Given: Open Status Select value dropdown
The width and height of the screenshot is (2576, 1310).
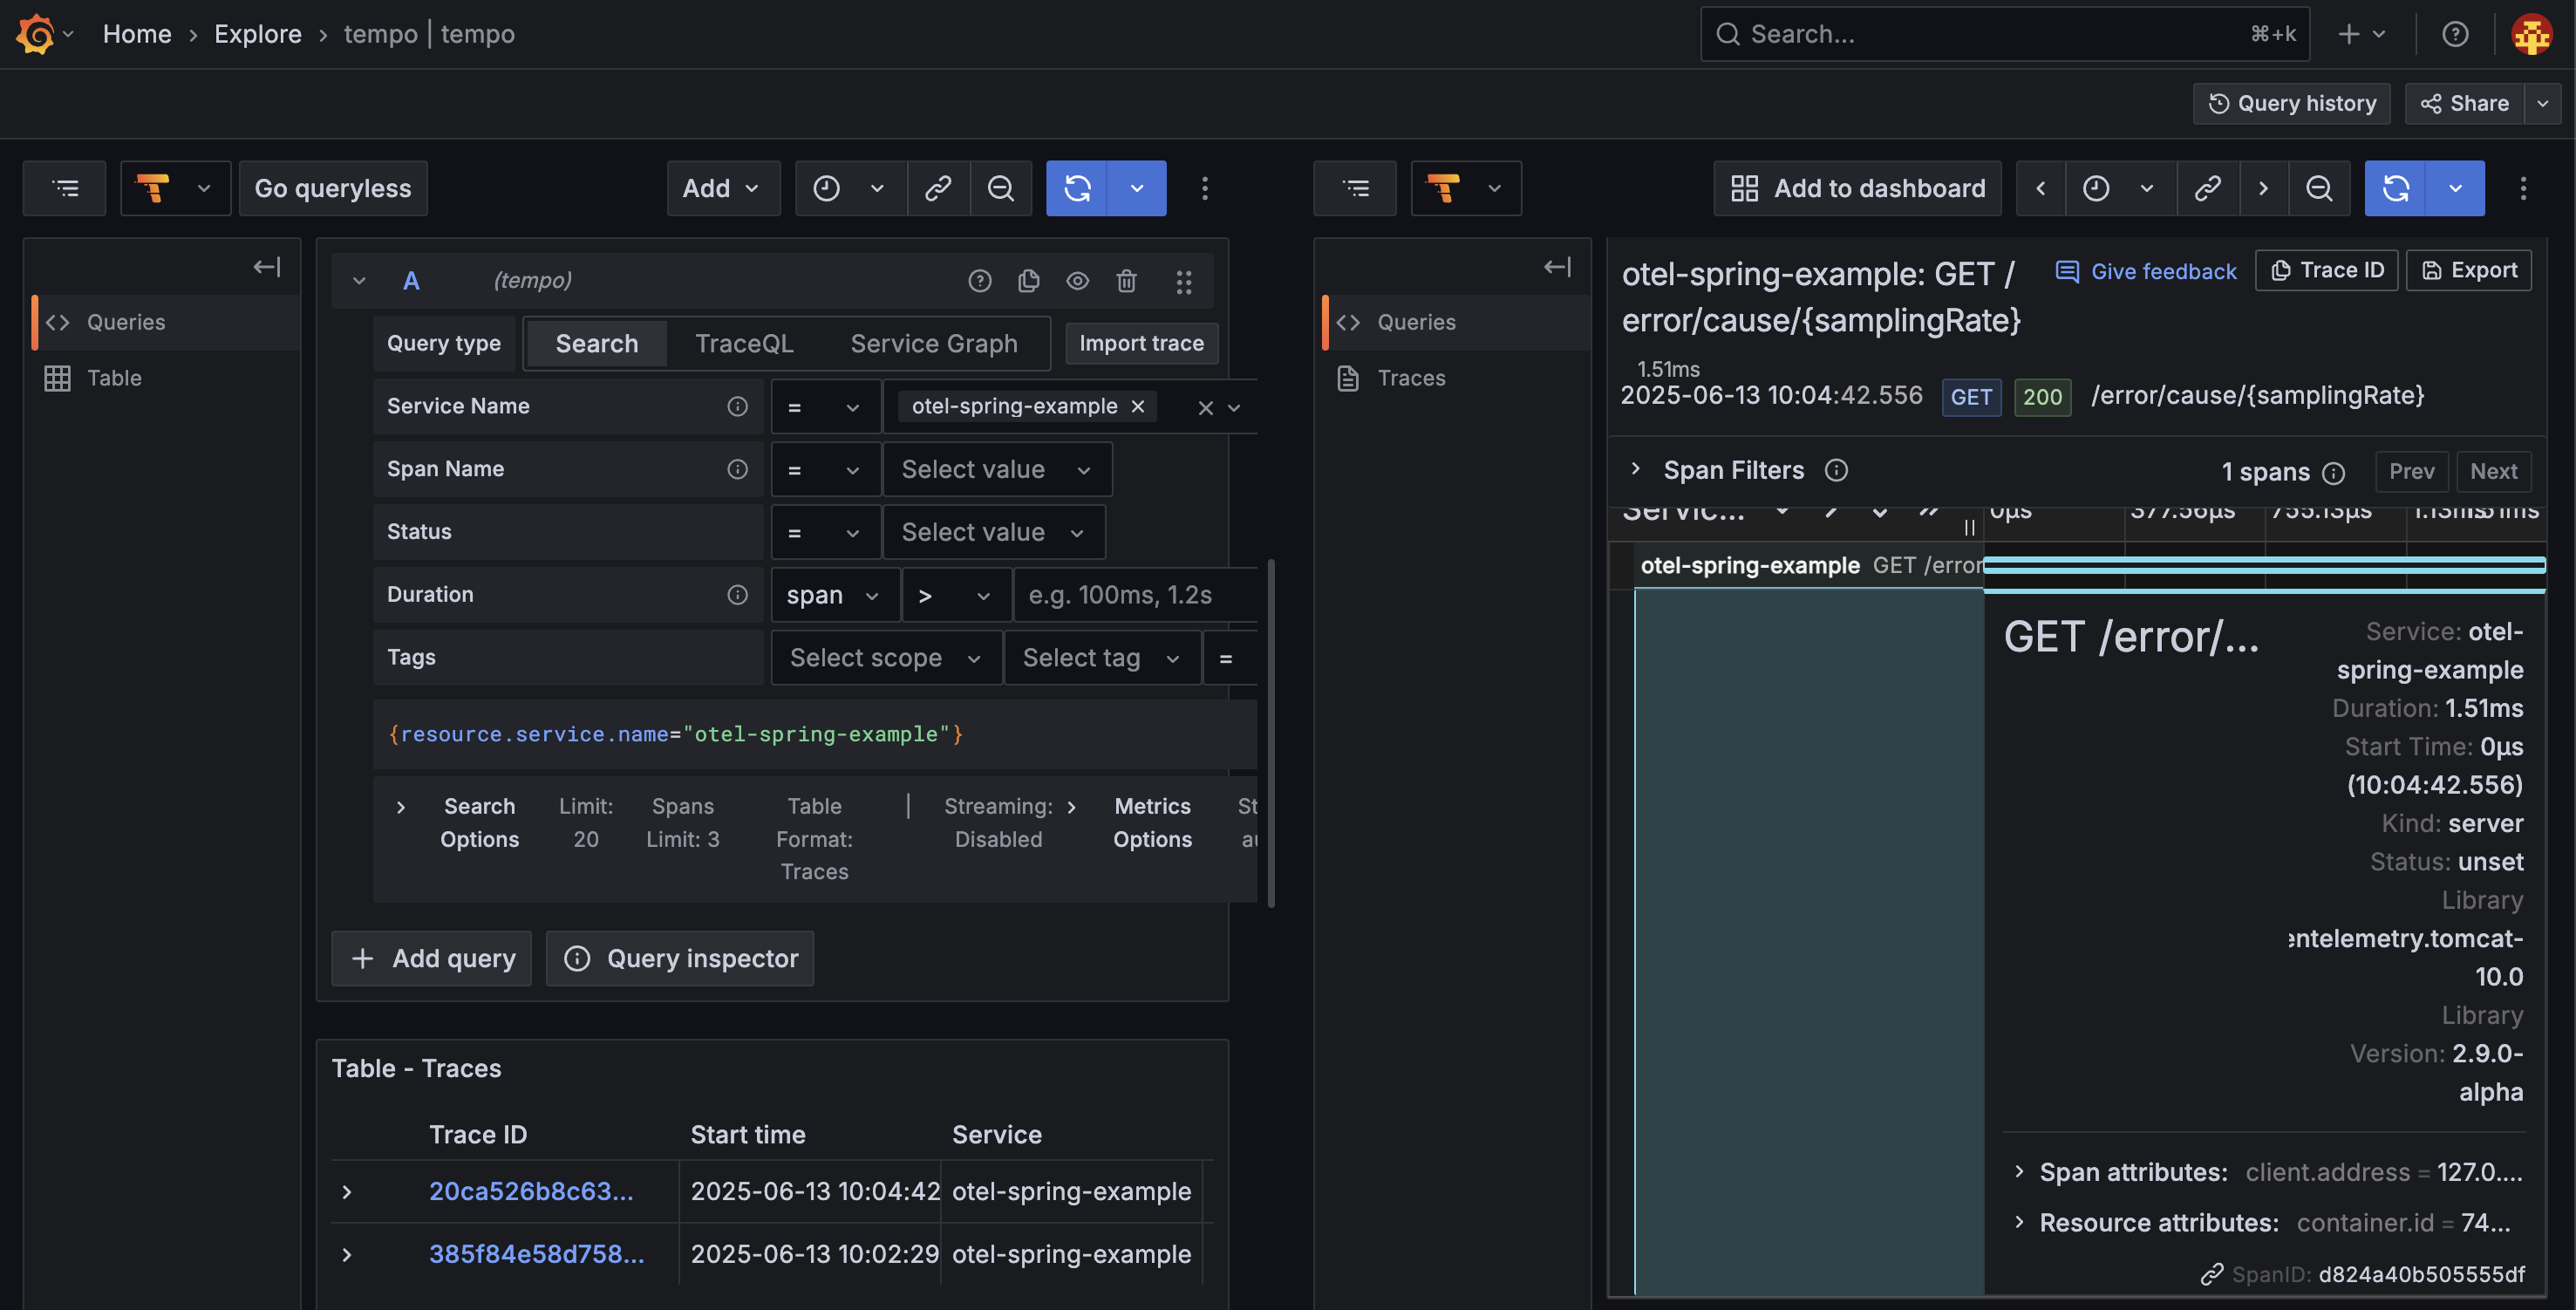Looking at the screenshot, I should pos(994,532).
